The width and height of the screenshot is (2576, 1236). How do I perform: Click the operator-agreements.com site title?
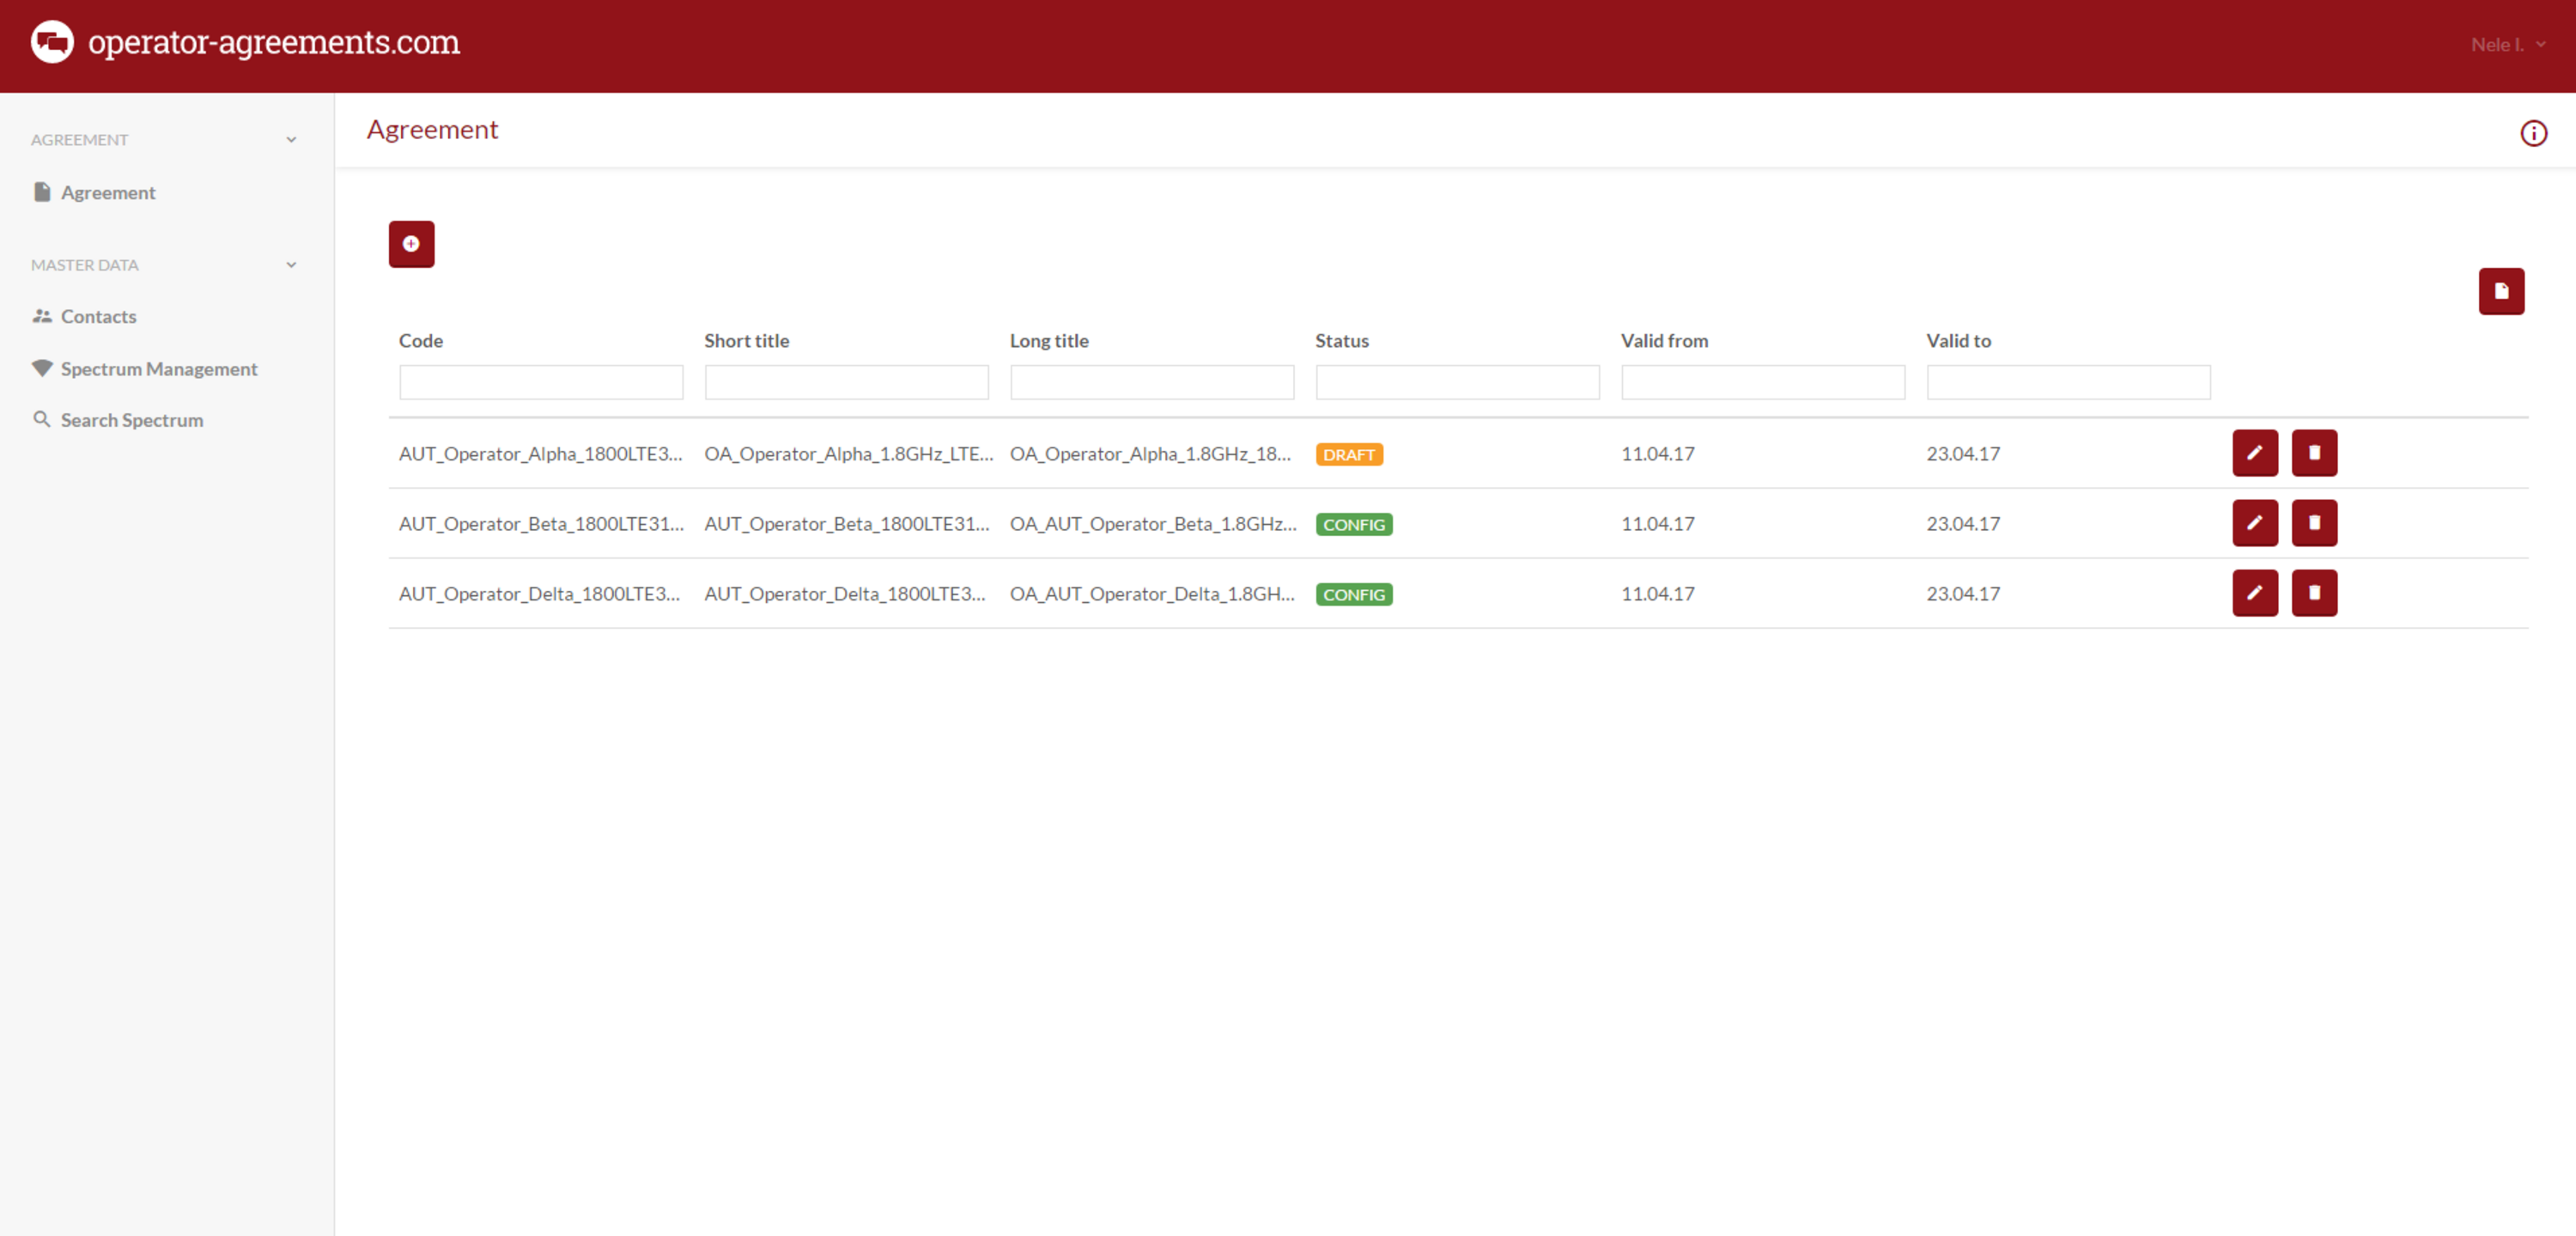[x=274, y=42]
